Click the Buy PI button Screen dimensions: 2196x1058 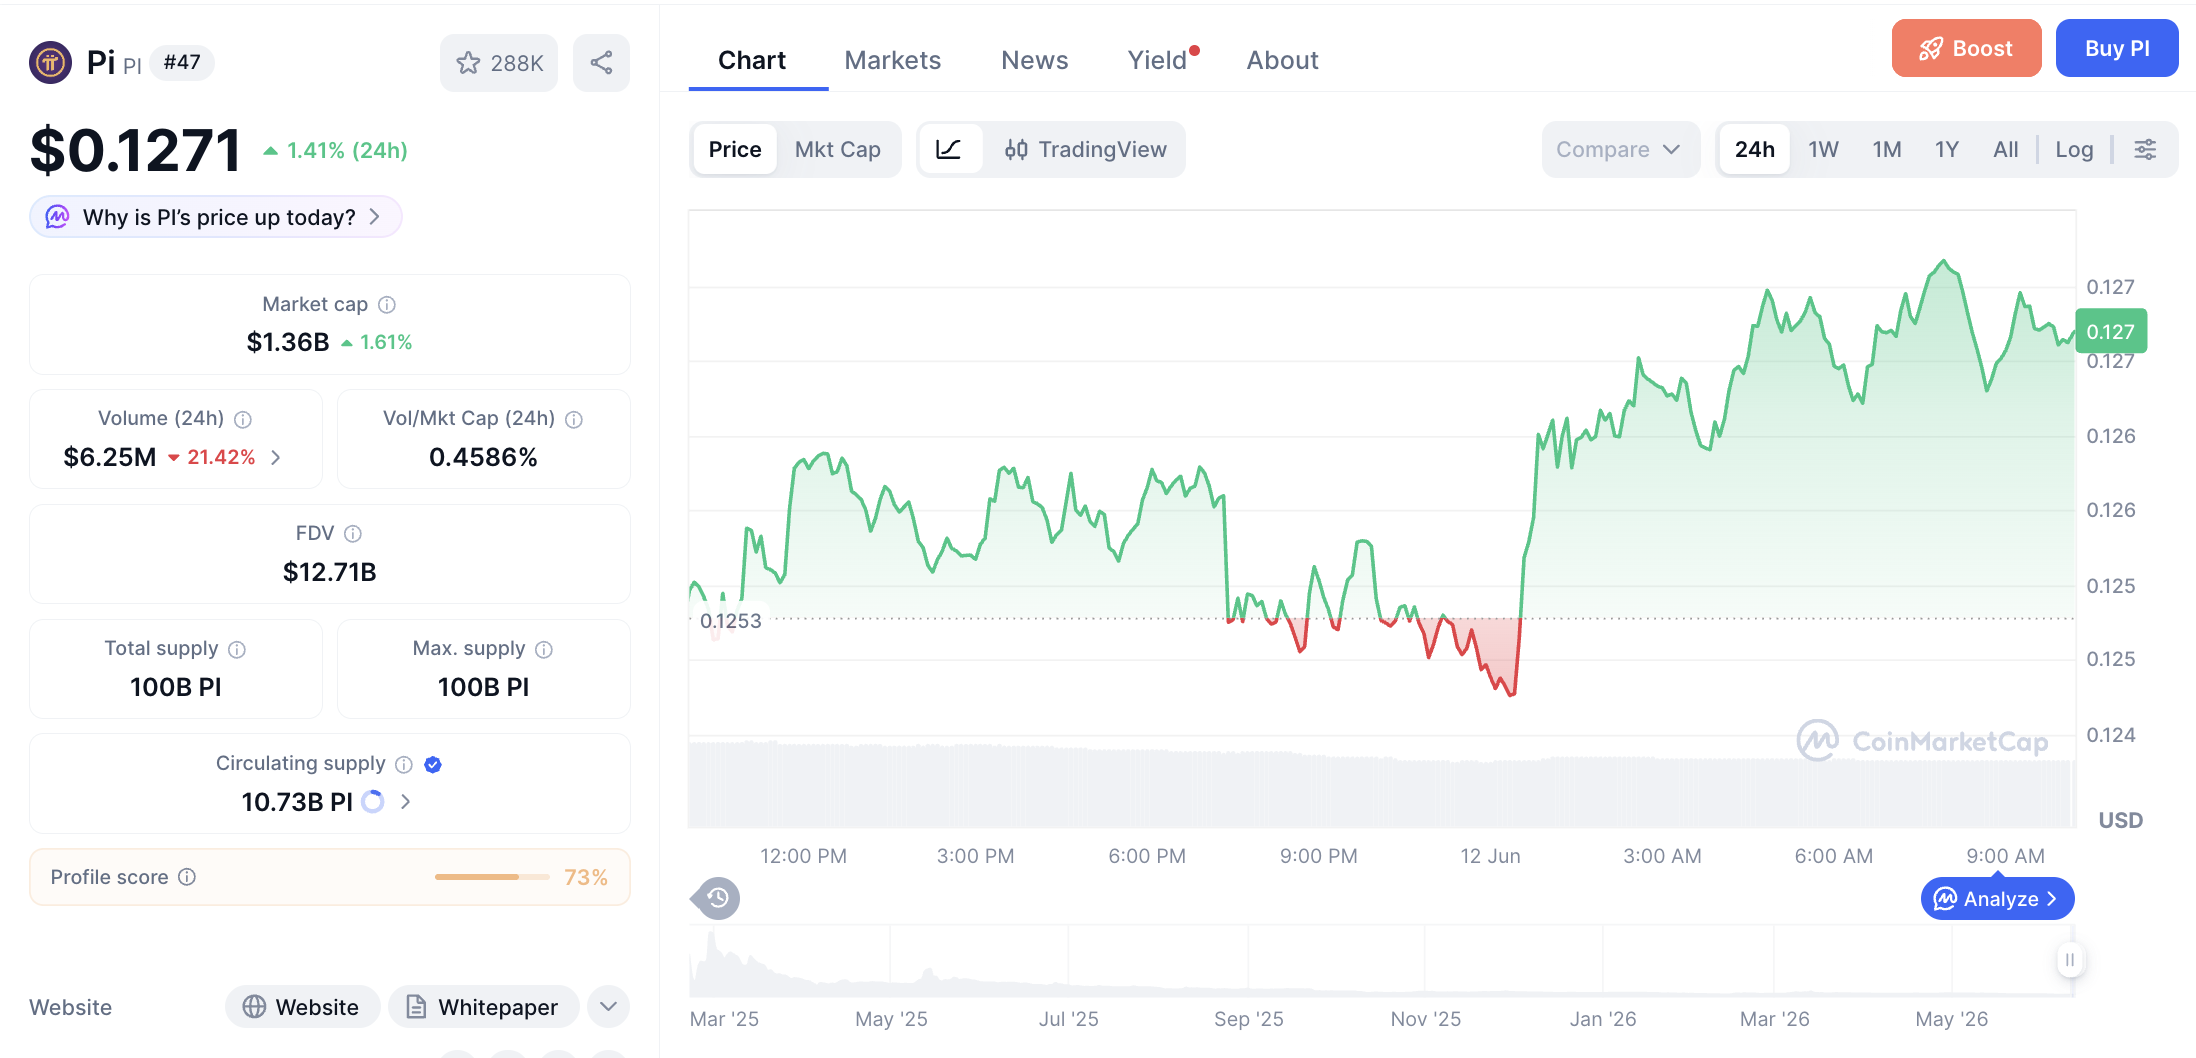tap(2117, 48)
